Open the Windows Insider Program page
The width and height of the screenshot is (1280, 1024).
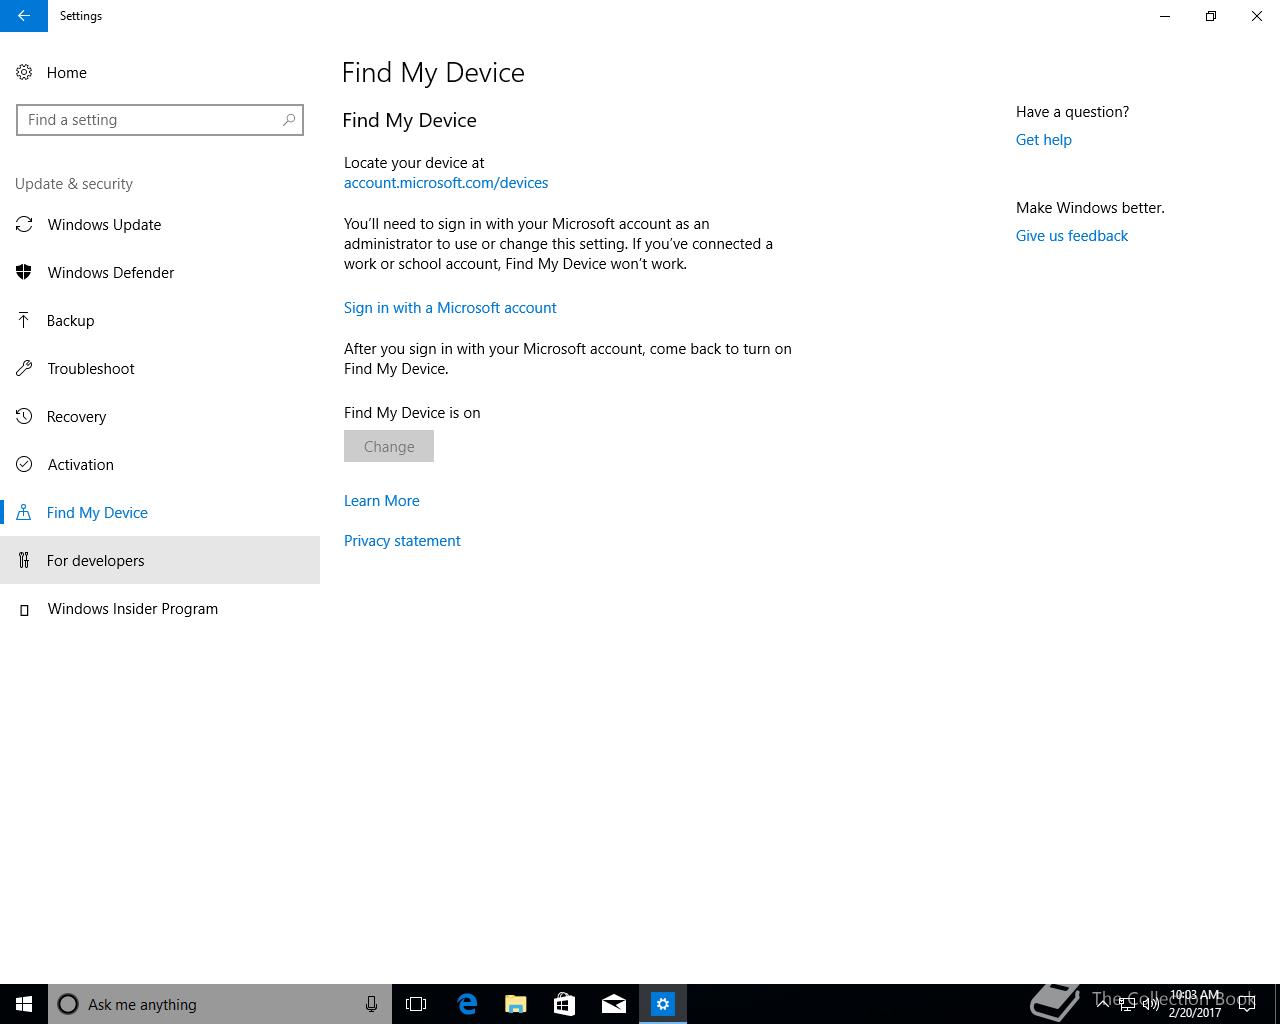click(160, 608)
